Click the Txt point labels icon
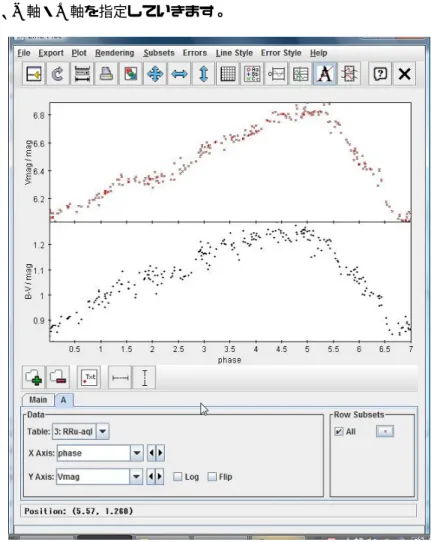The width and height of the screenshot is (431, 542). (89, 377)
